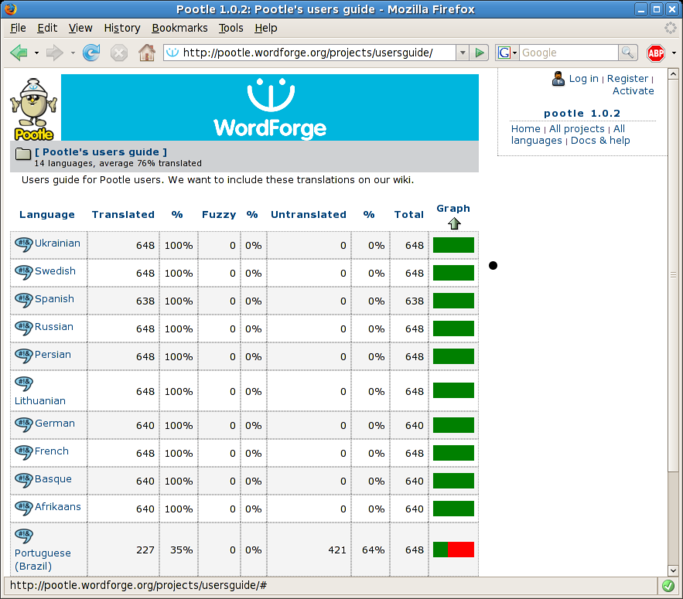
Task: Click the Swedish language bubble icon
Action: click(24, 272)
